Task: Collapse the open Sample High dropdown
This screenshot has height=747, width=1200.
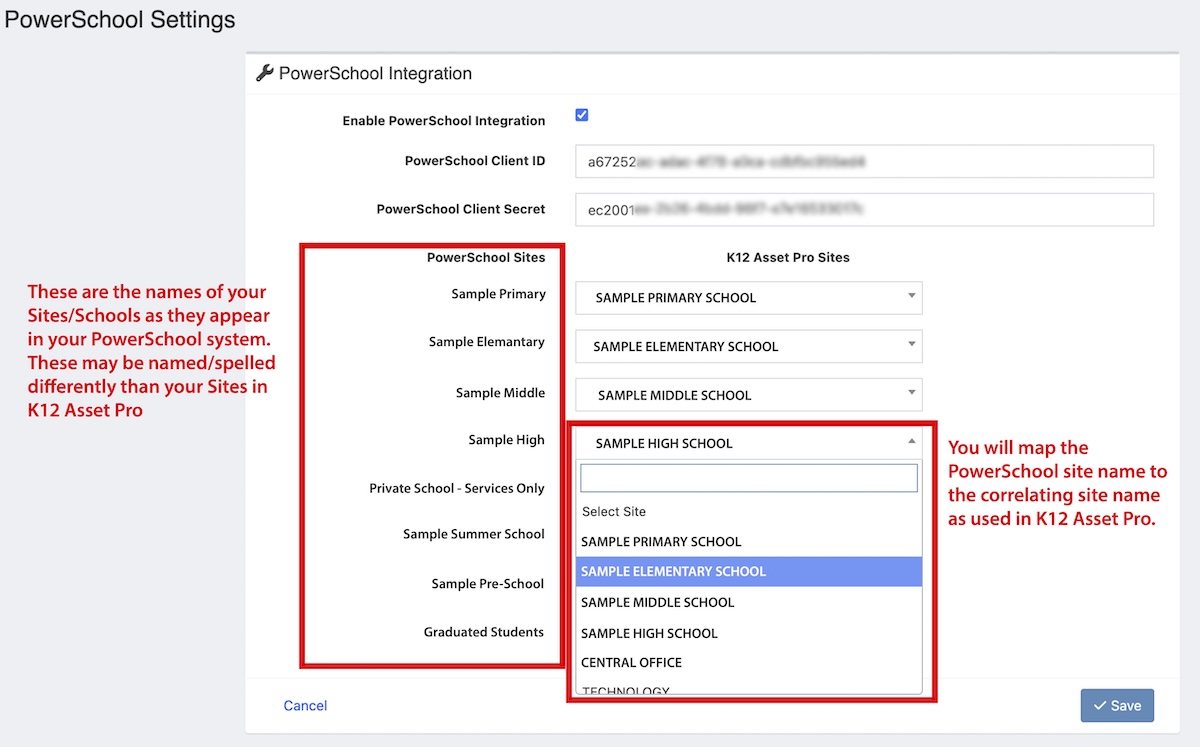Action: click(748, 443)
